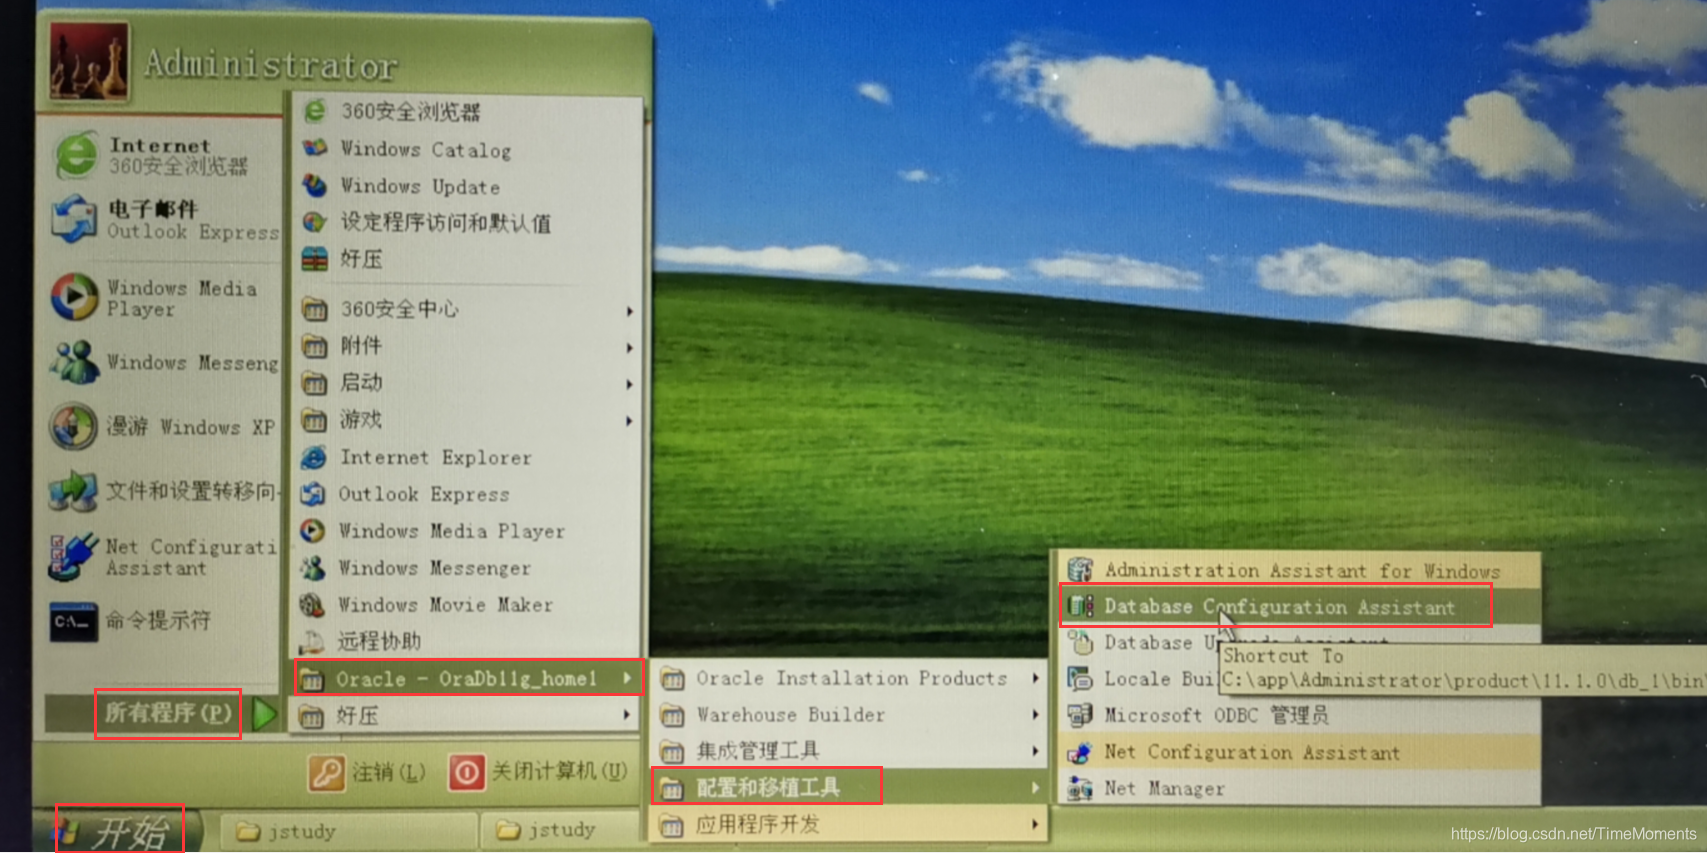Image resolution: width=1707 pixels, height=853 pixels.
Task: Expand 好压 folder submenu arrow
Action: click(x=627, y=715)
